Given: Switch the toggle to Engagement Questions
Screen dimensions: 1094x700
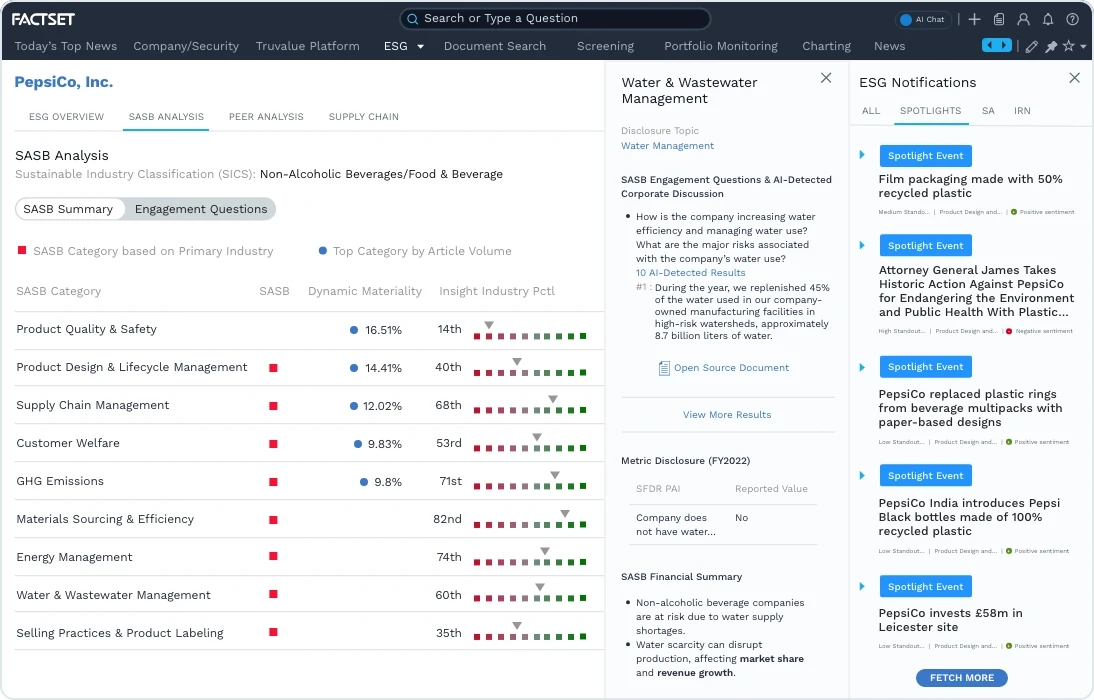Looking at the screenshot, I should point(201,209).
